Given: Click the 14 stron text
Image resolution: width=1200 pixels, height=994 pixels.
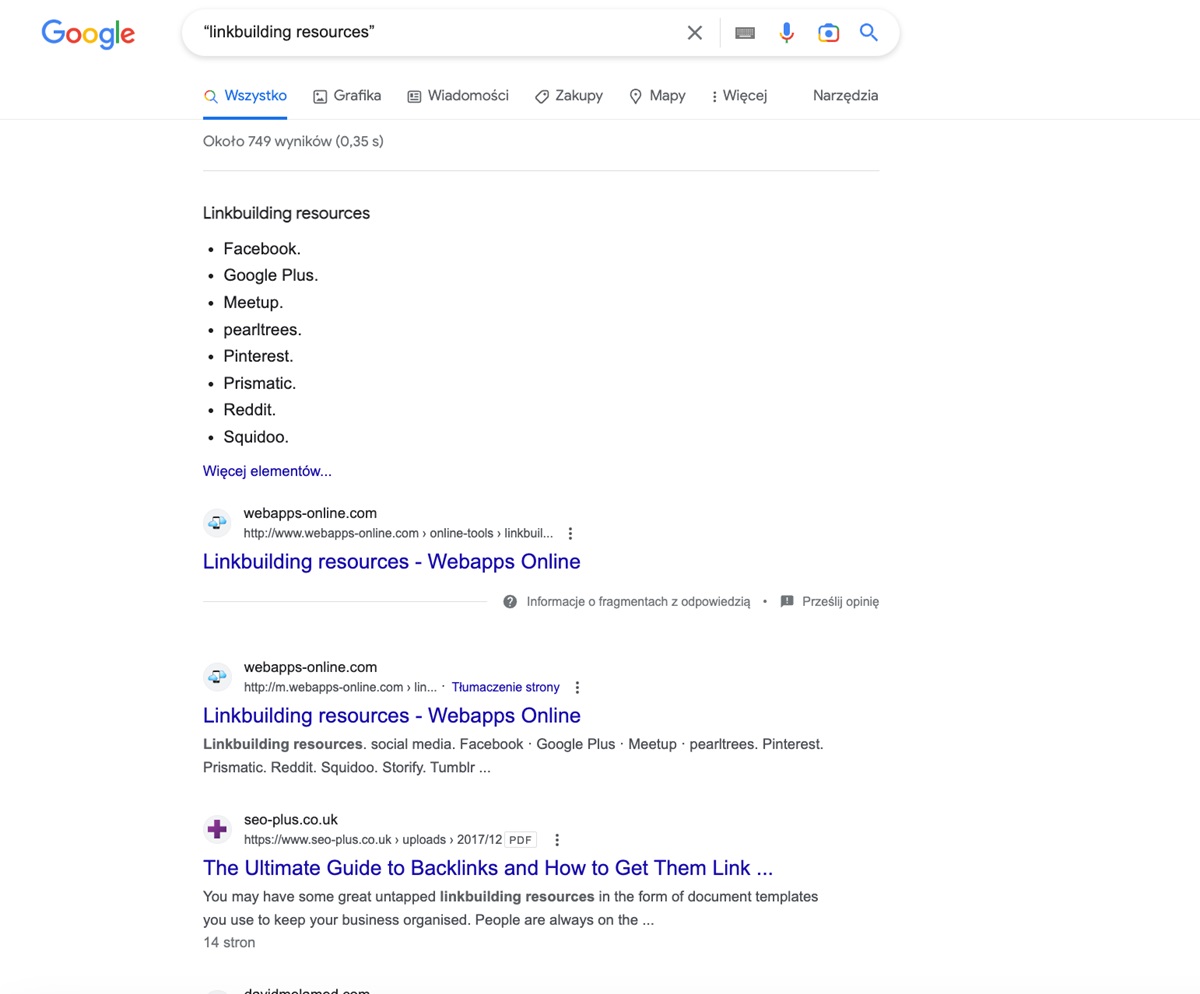Looking at the screenshot, I should click(229, 943).
